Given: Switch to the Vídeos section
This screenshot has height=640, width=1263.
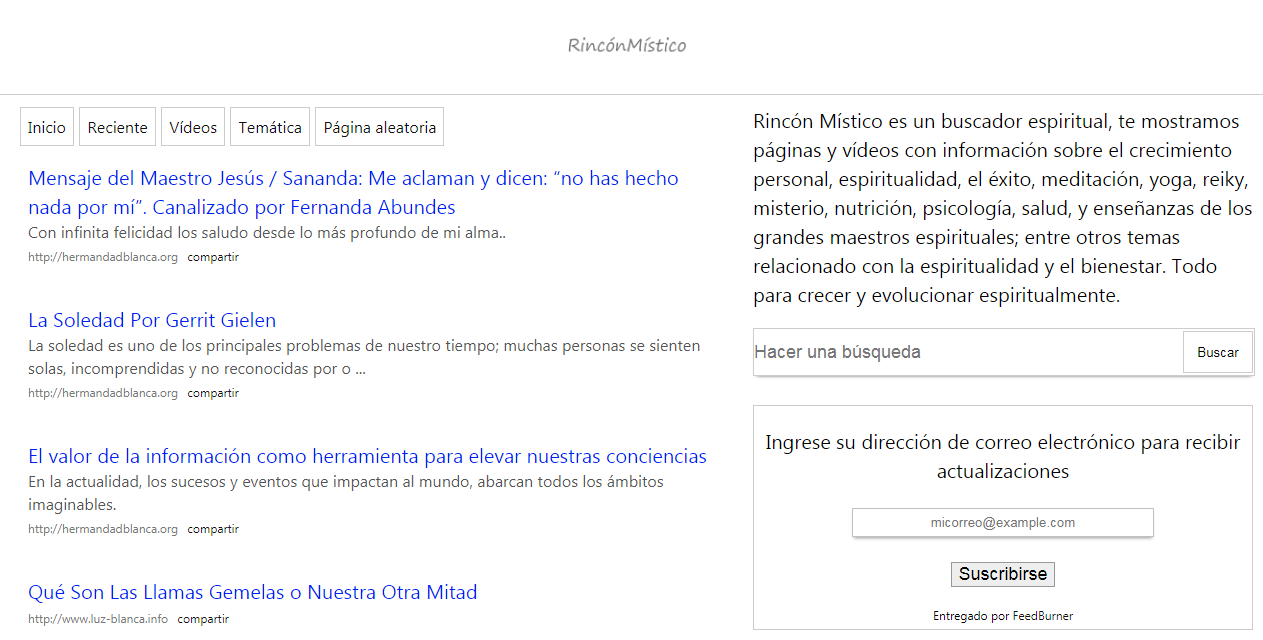Looking at the screenshot, I should click(193, 127).
